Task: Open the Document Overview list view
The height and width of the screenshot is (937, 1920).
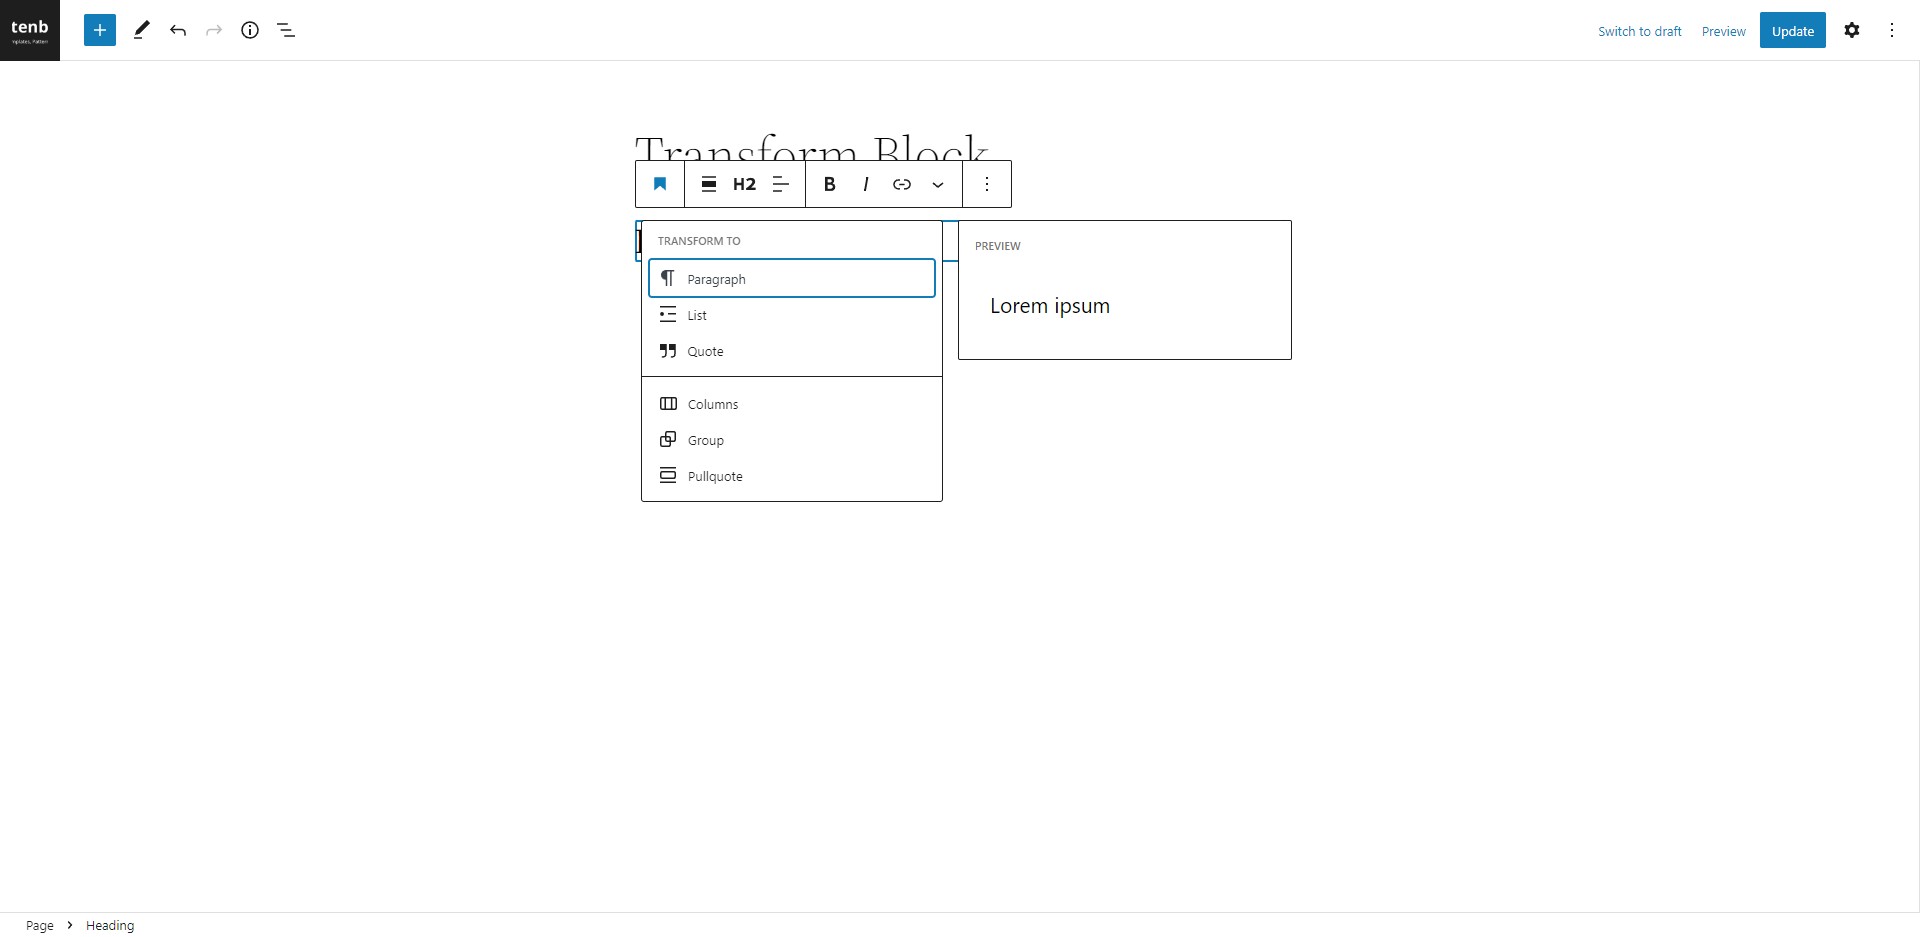Action: pyautogui.click(x=286, y=30)
